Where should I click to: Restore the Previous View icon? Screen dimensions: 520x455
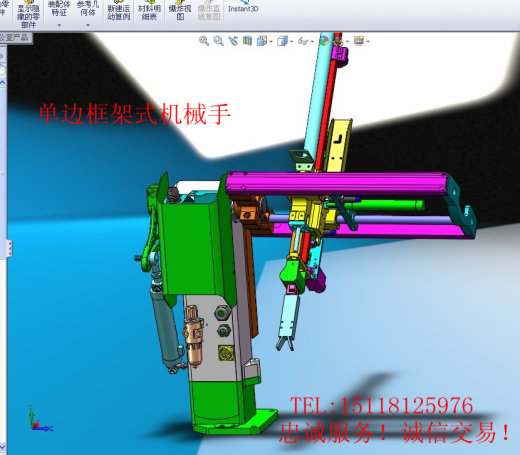233,41
